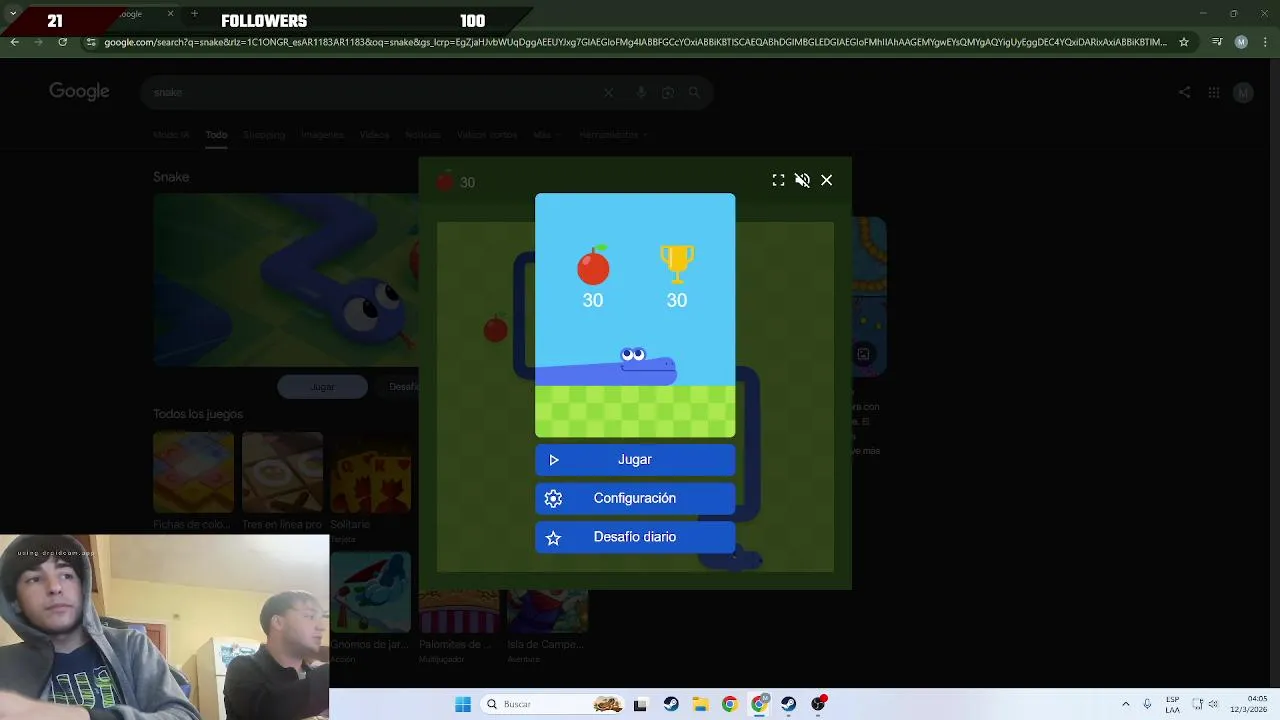
Task: Click the tray microphone icon
Action: 1147,704
